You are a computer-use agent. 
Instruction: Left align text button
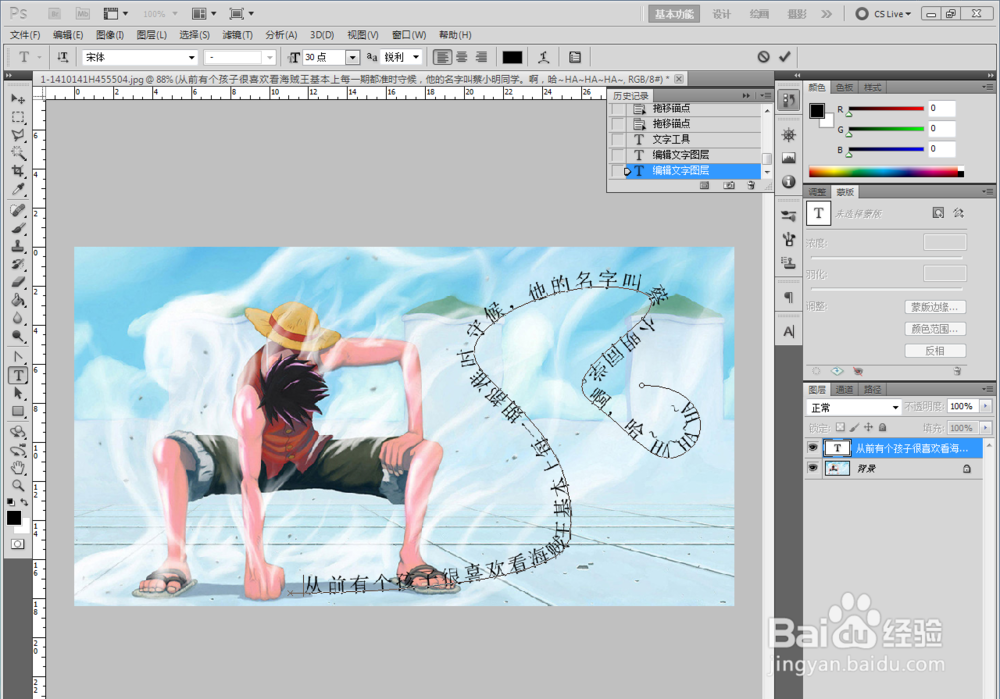click(x=441, y=57)
